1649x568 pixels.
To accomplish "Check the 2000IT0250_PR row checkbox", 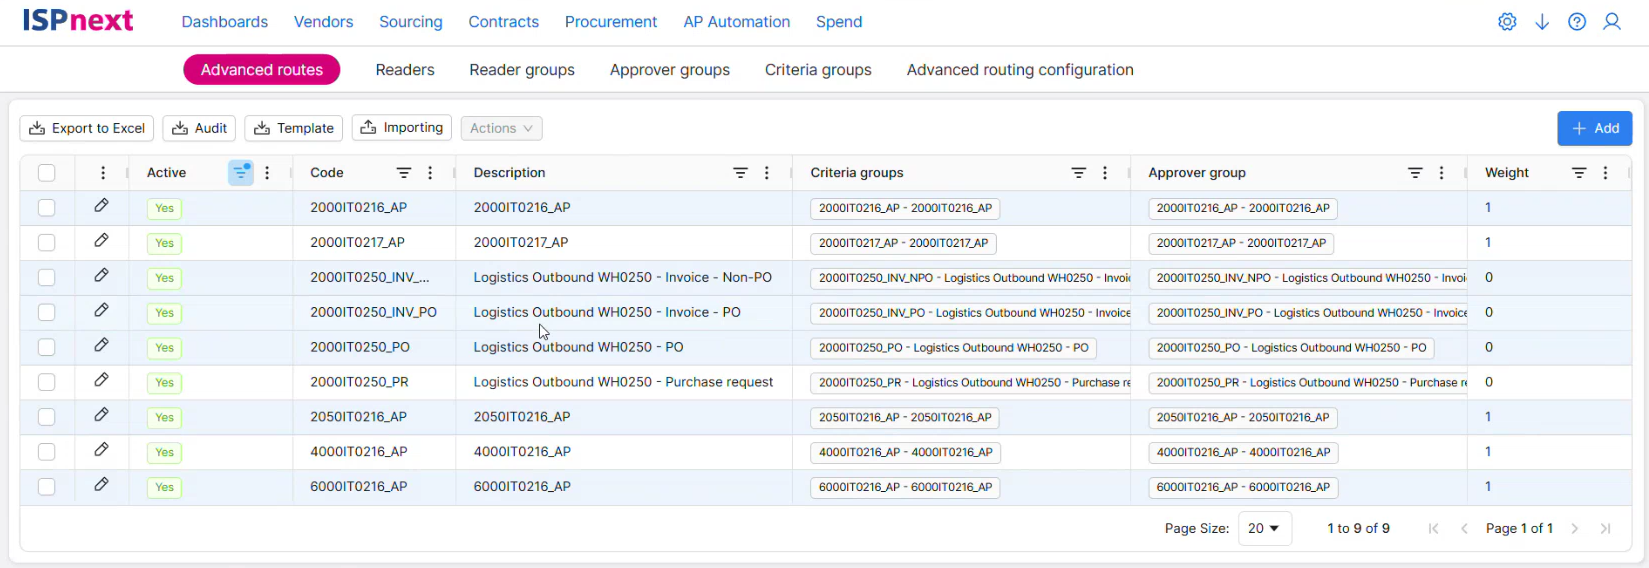I will (x=47, y=382).
